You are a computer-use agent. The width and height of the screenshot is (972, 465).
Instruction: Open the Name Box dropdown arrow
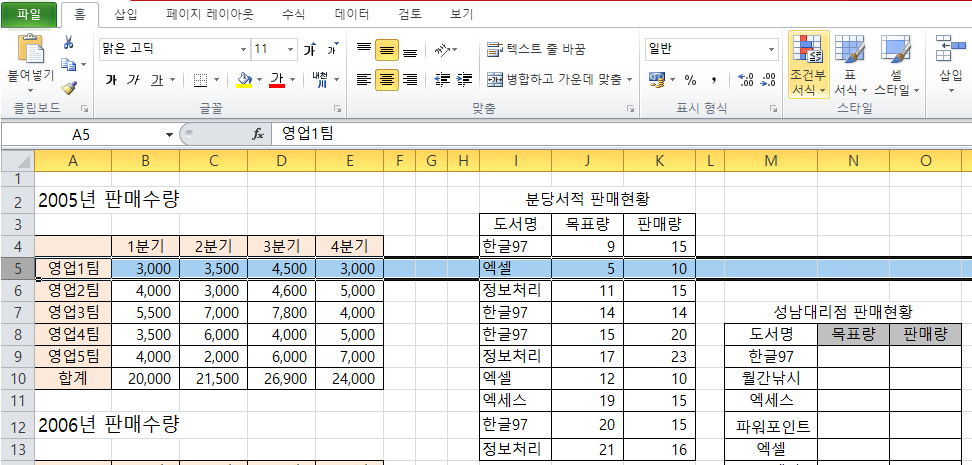click(169, 135)
